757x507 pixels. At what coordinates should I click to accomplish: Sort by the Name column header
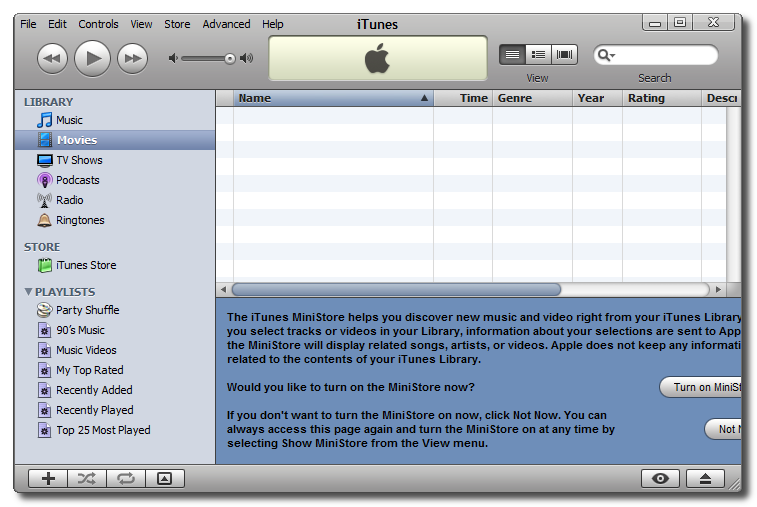coord(333,98)
